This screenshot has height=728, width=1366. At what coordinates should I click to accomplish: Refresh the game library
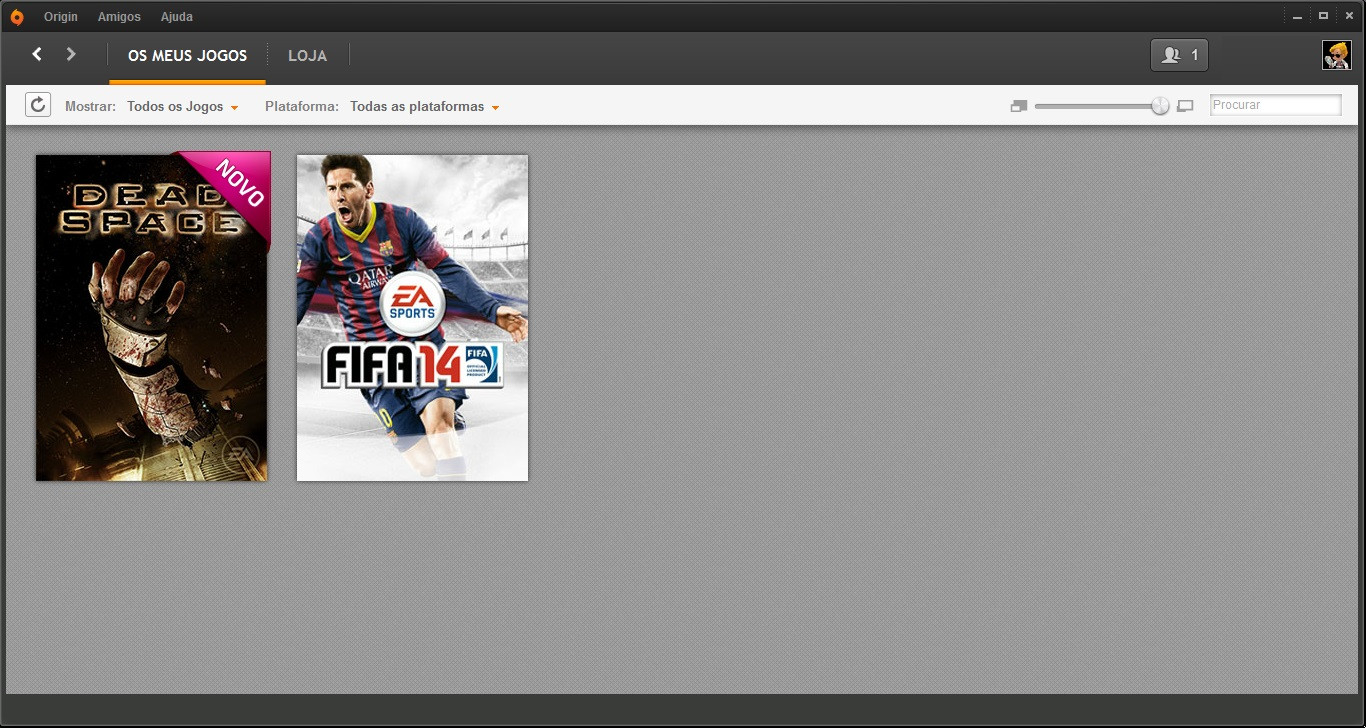tap(38, 105)
